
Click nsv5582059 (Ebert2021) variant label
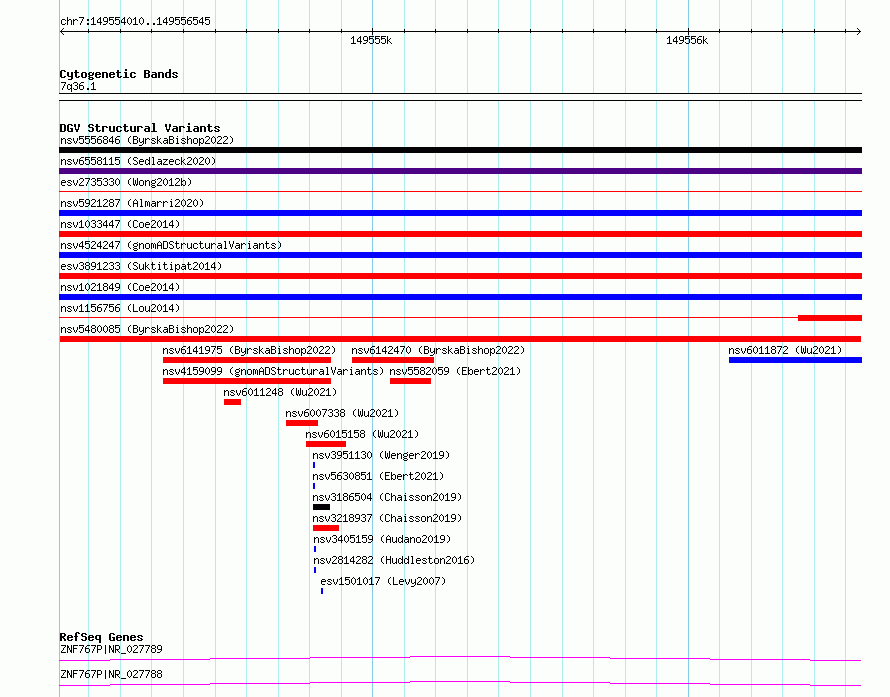coord(455,371)
